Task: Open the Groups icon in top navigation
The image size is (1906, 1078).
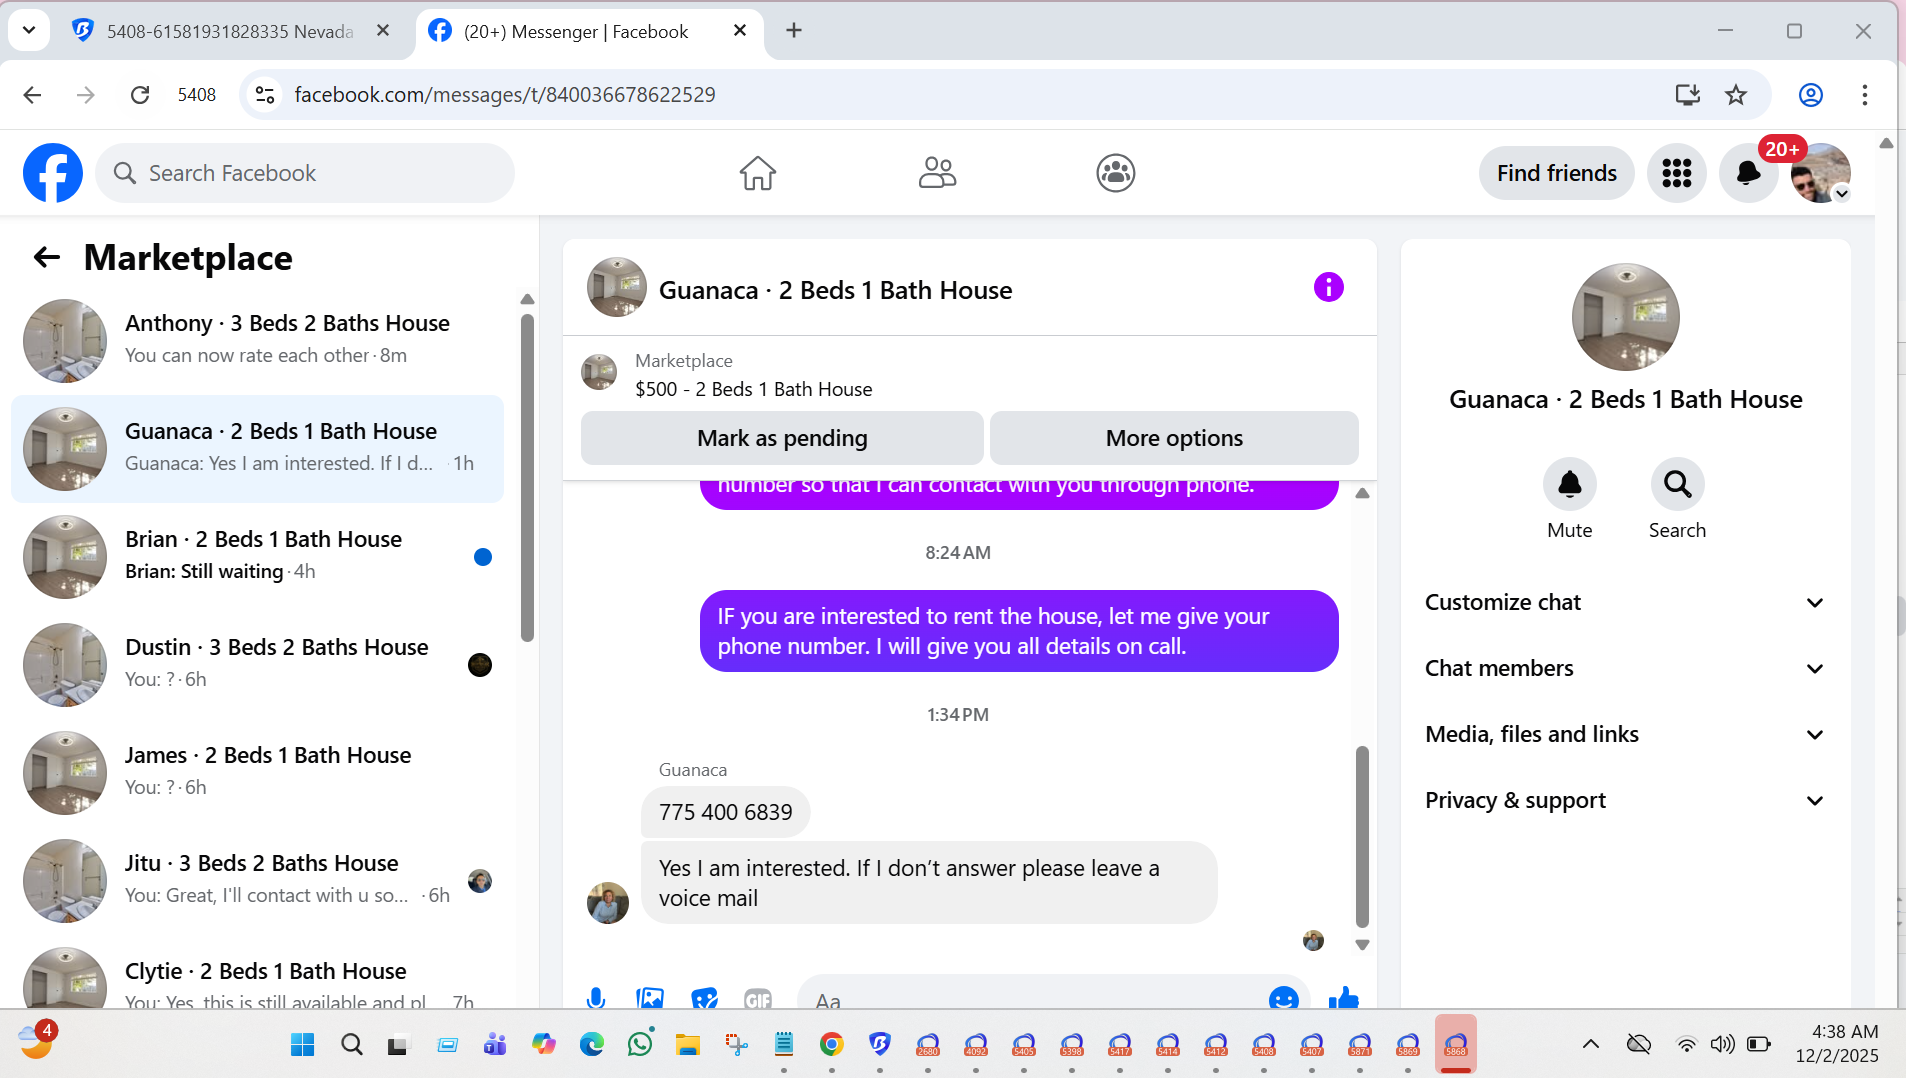Action: click(x=1115, y=173)
